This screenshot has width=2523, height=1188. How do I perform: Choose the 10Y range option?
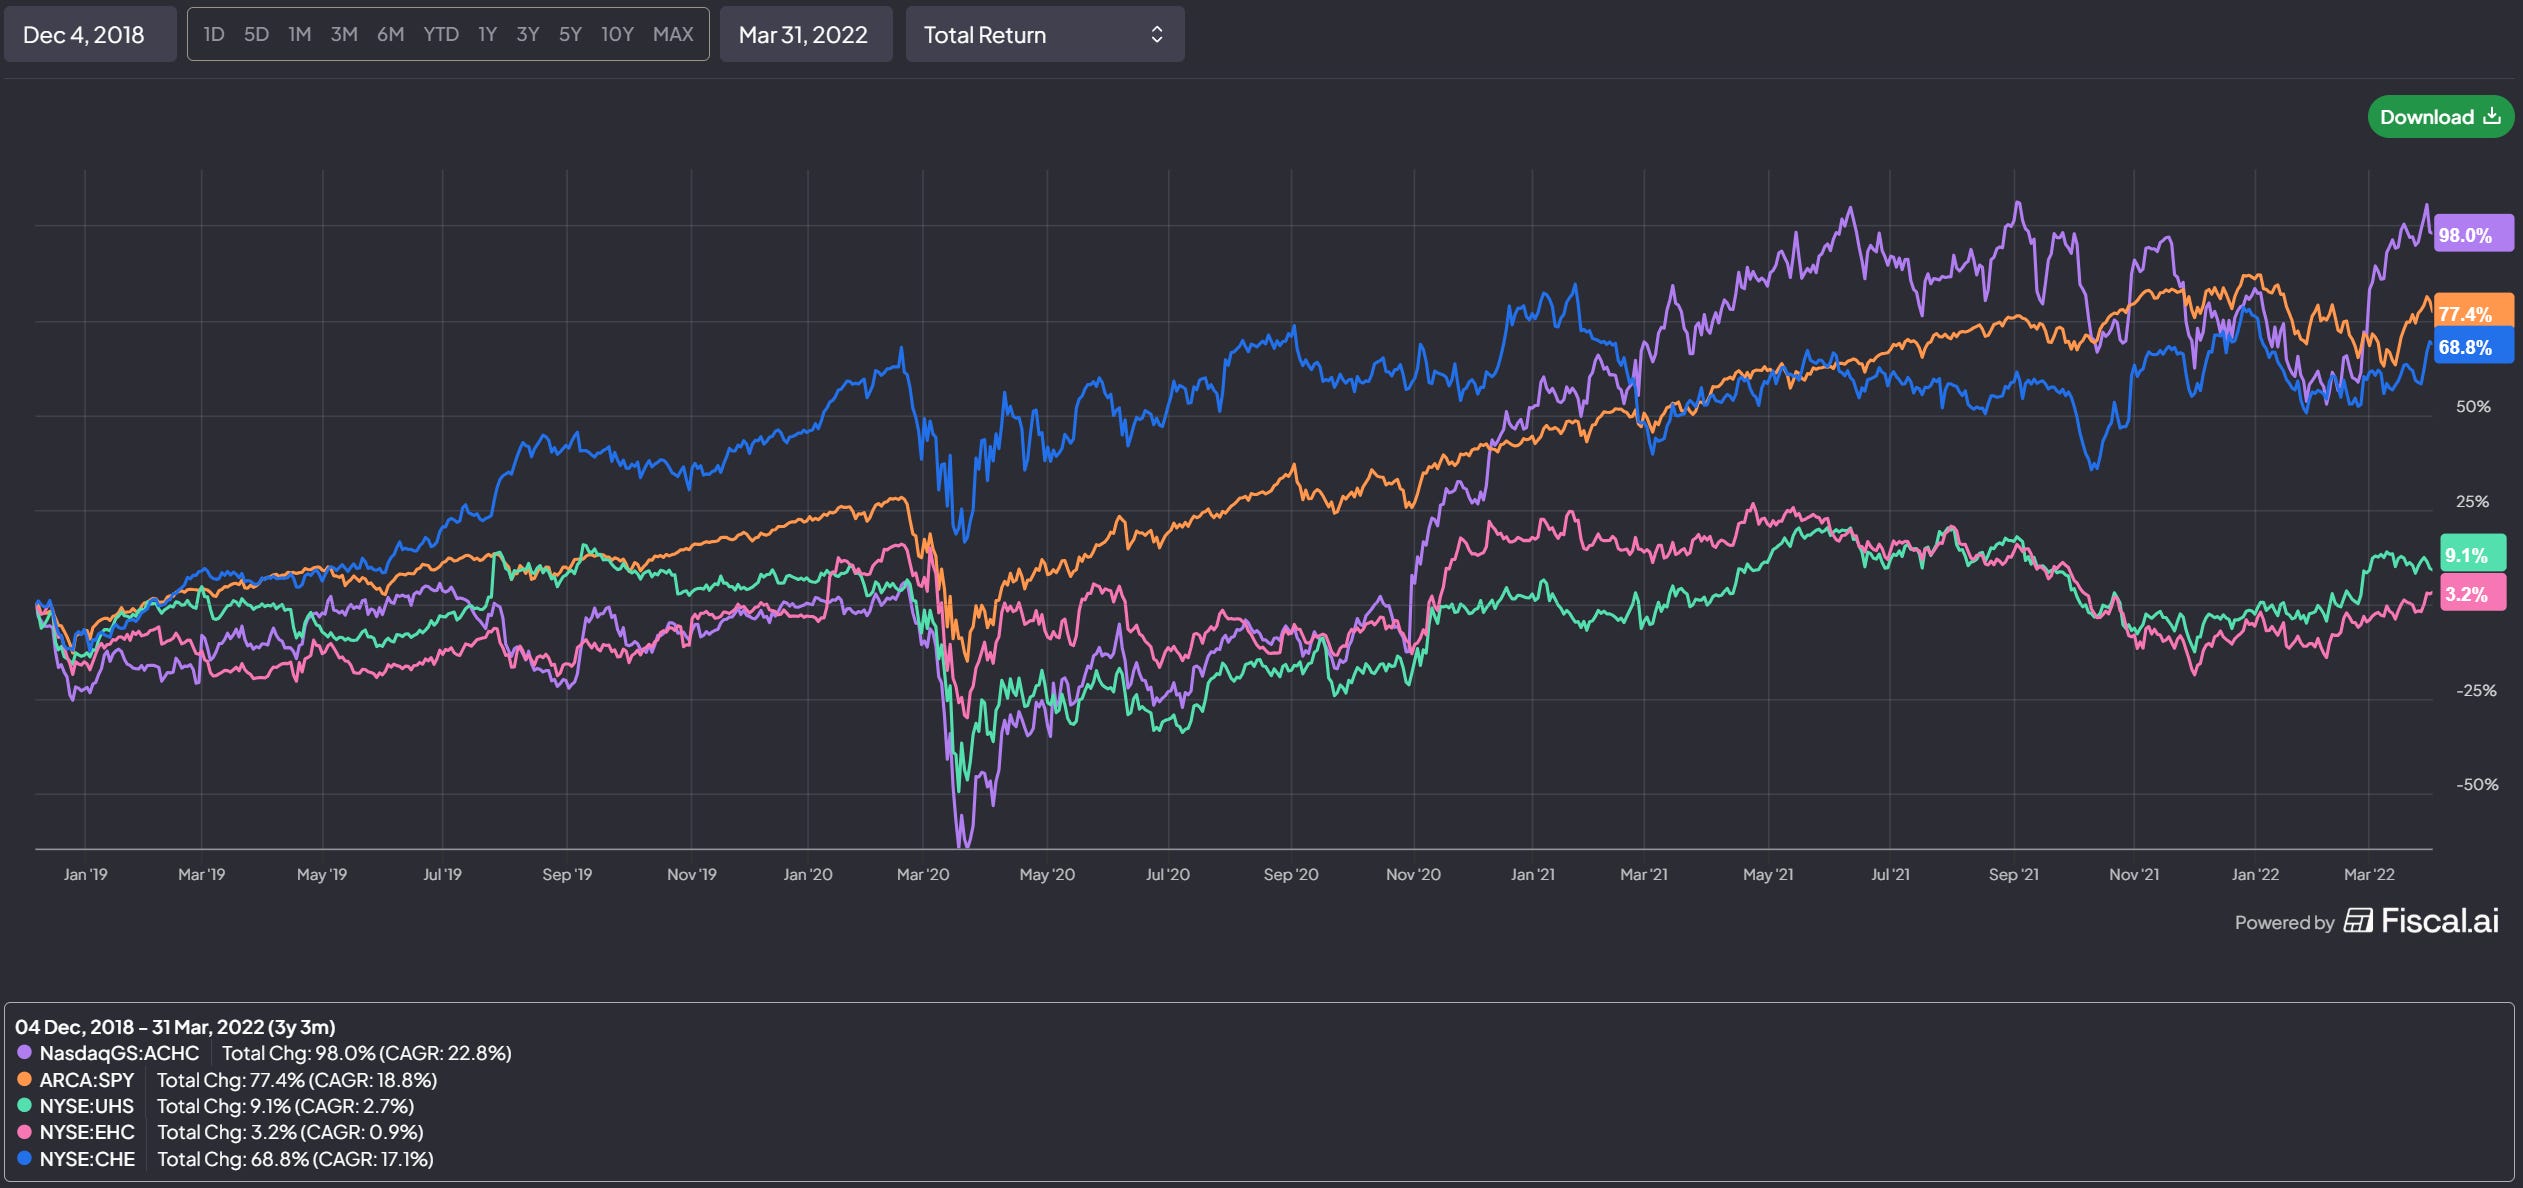[x=617, y=35]
